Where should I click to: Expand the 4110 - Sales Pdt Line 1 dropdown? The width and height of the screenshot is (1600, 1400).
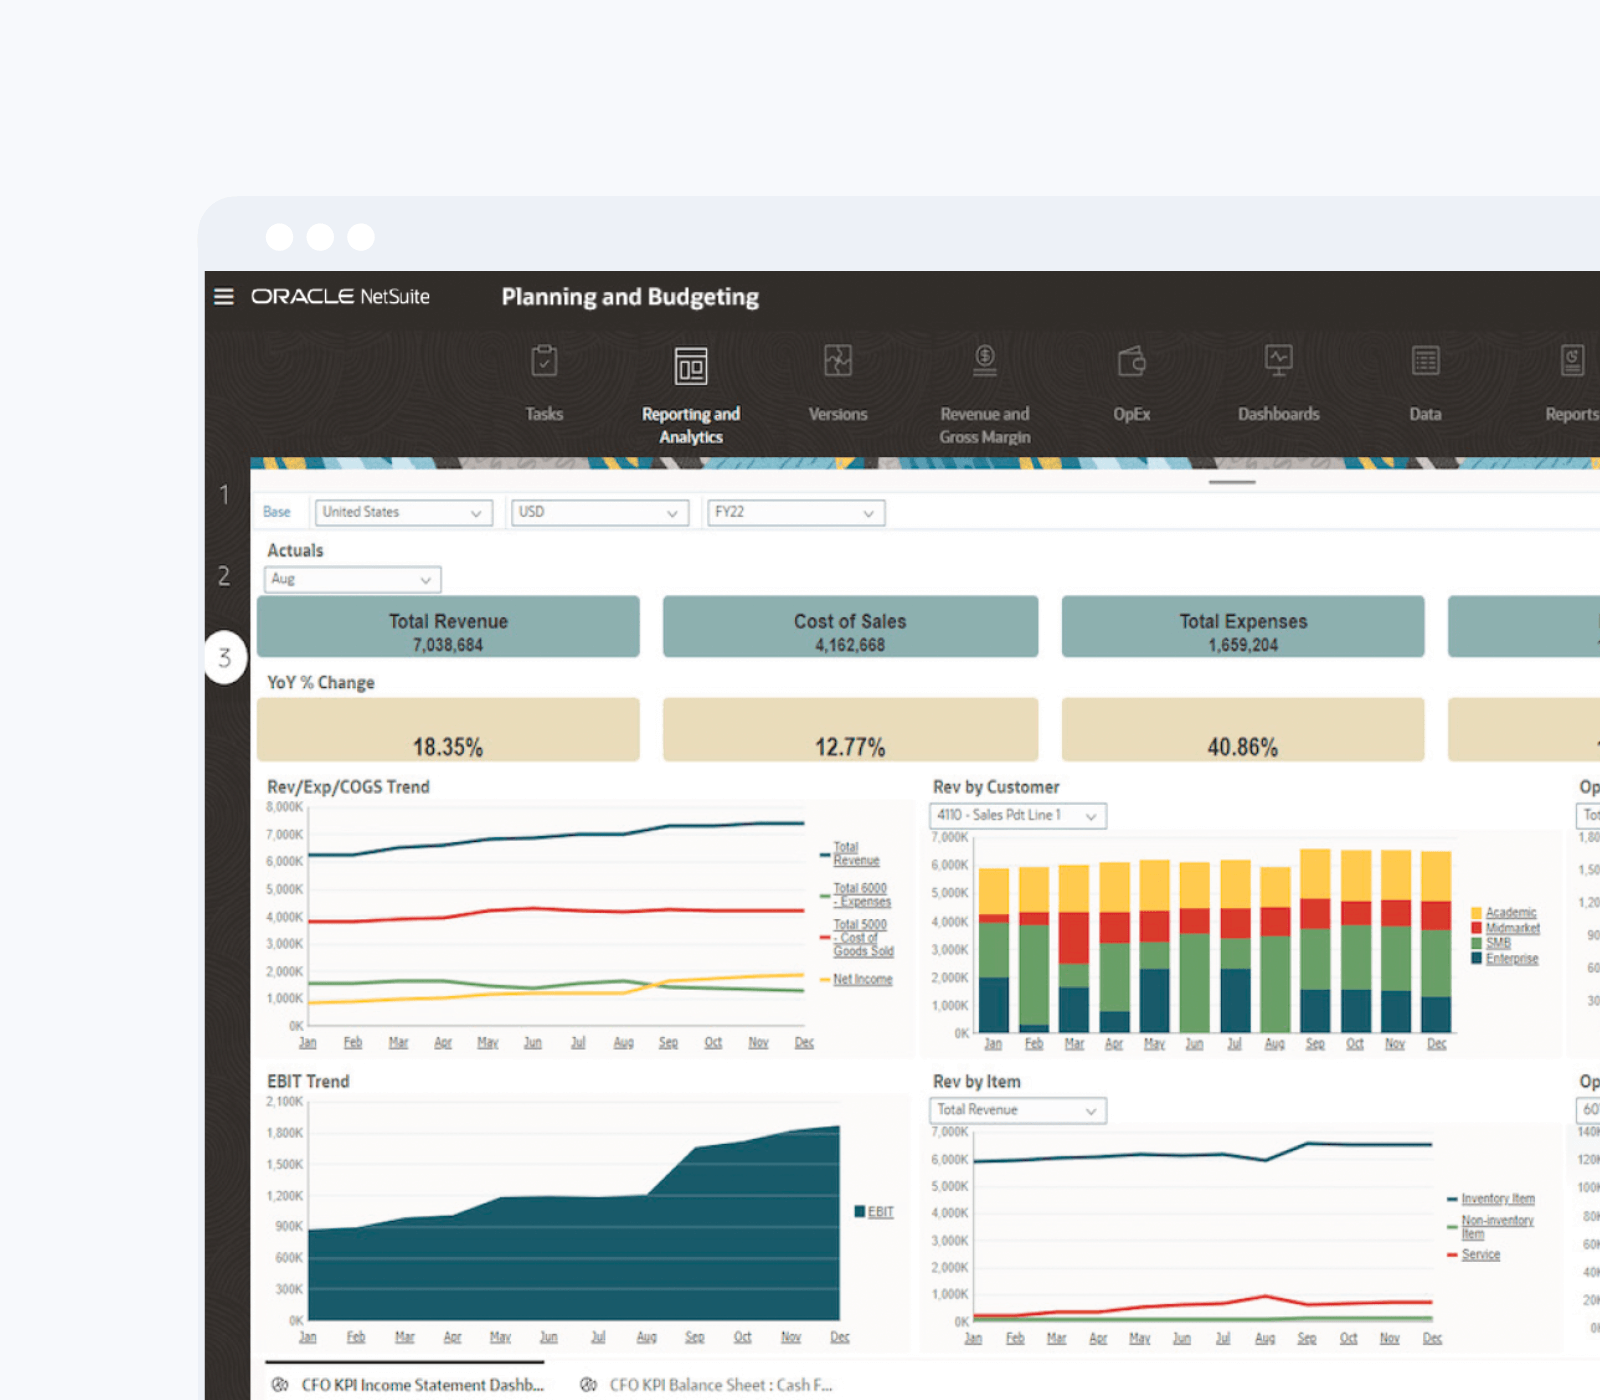point(1018,816)
